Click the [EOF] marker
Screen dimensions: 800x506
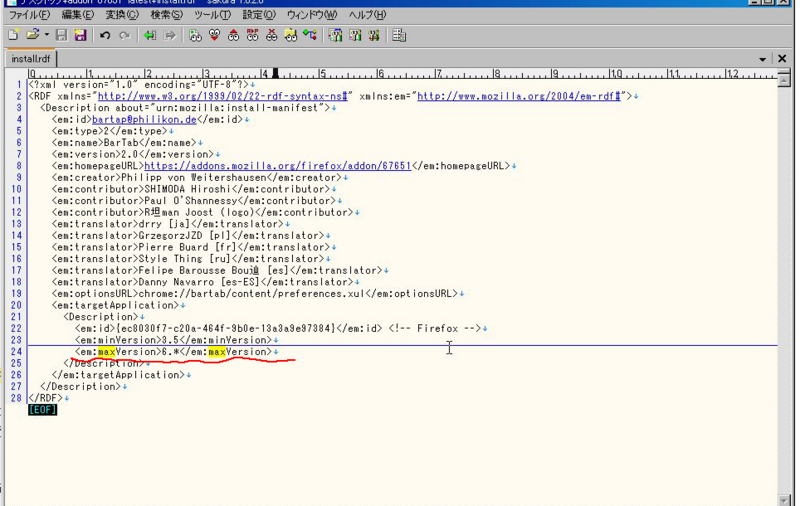click(x=42, y=410)
